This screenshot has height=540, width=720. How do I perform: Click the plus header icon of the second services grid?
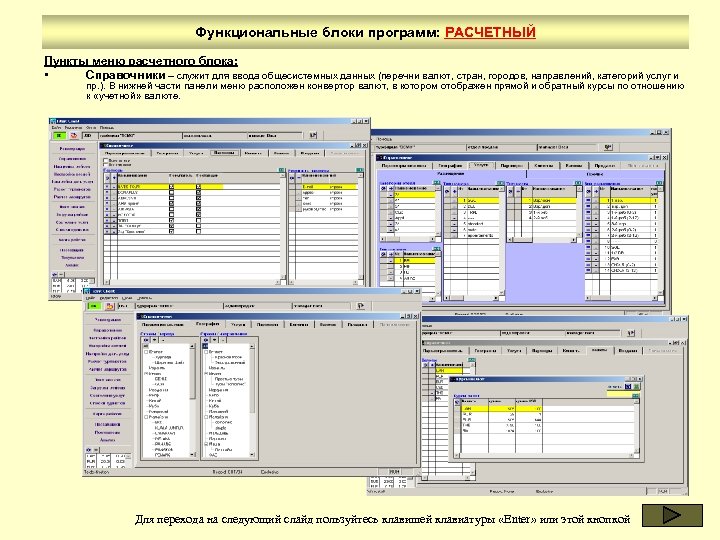(454, 191)
